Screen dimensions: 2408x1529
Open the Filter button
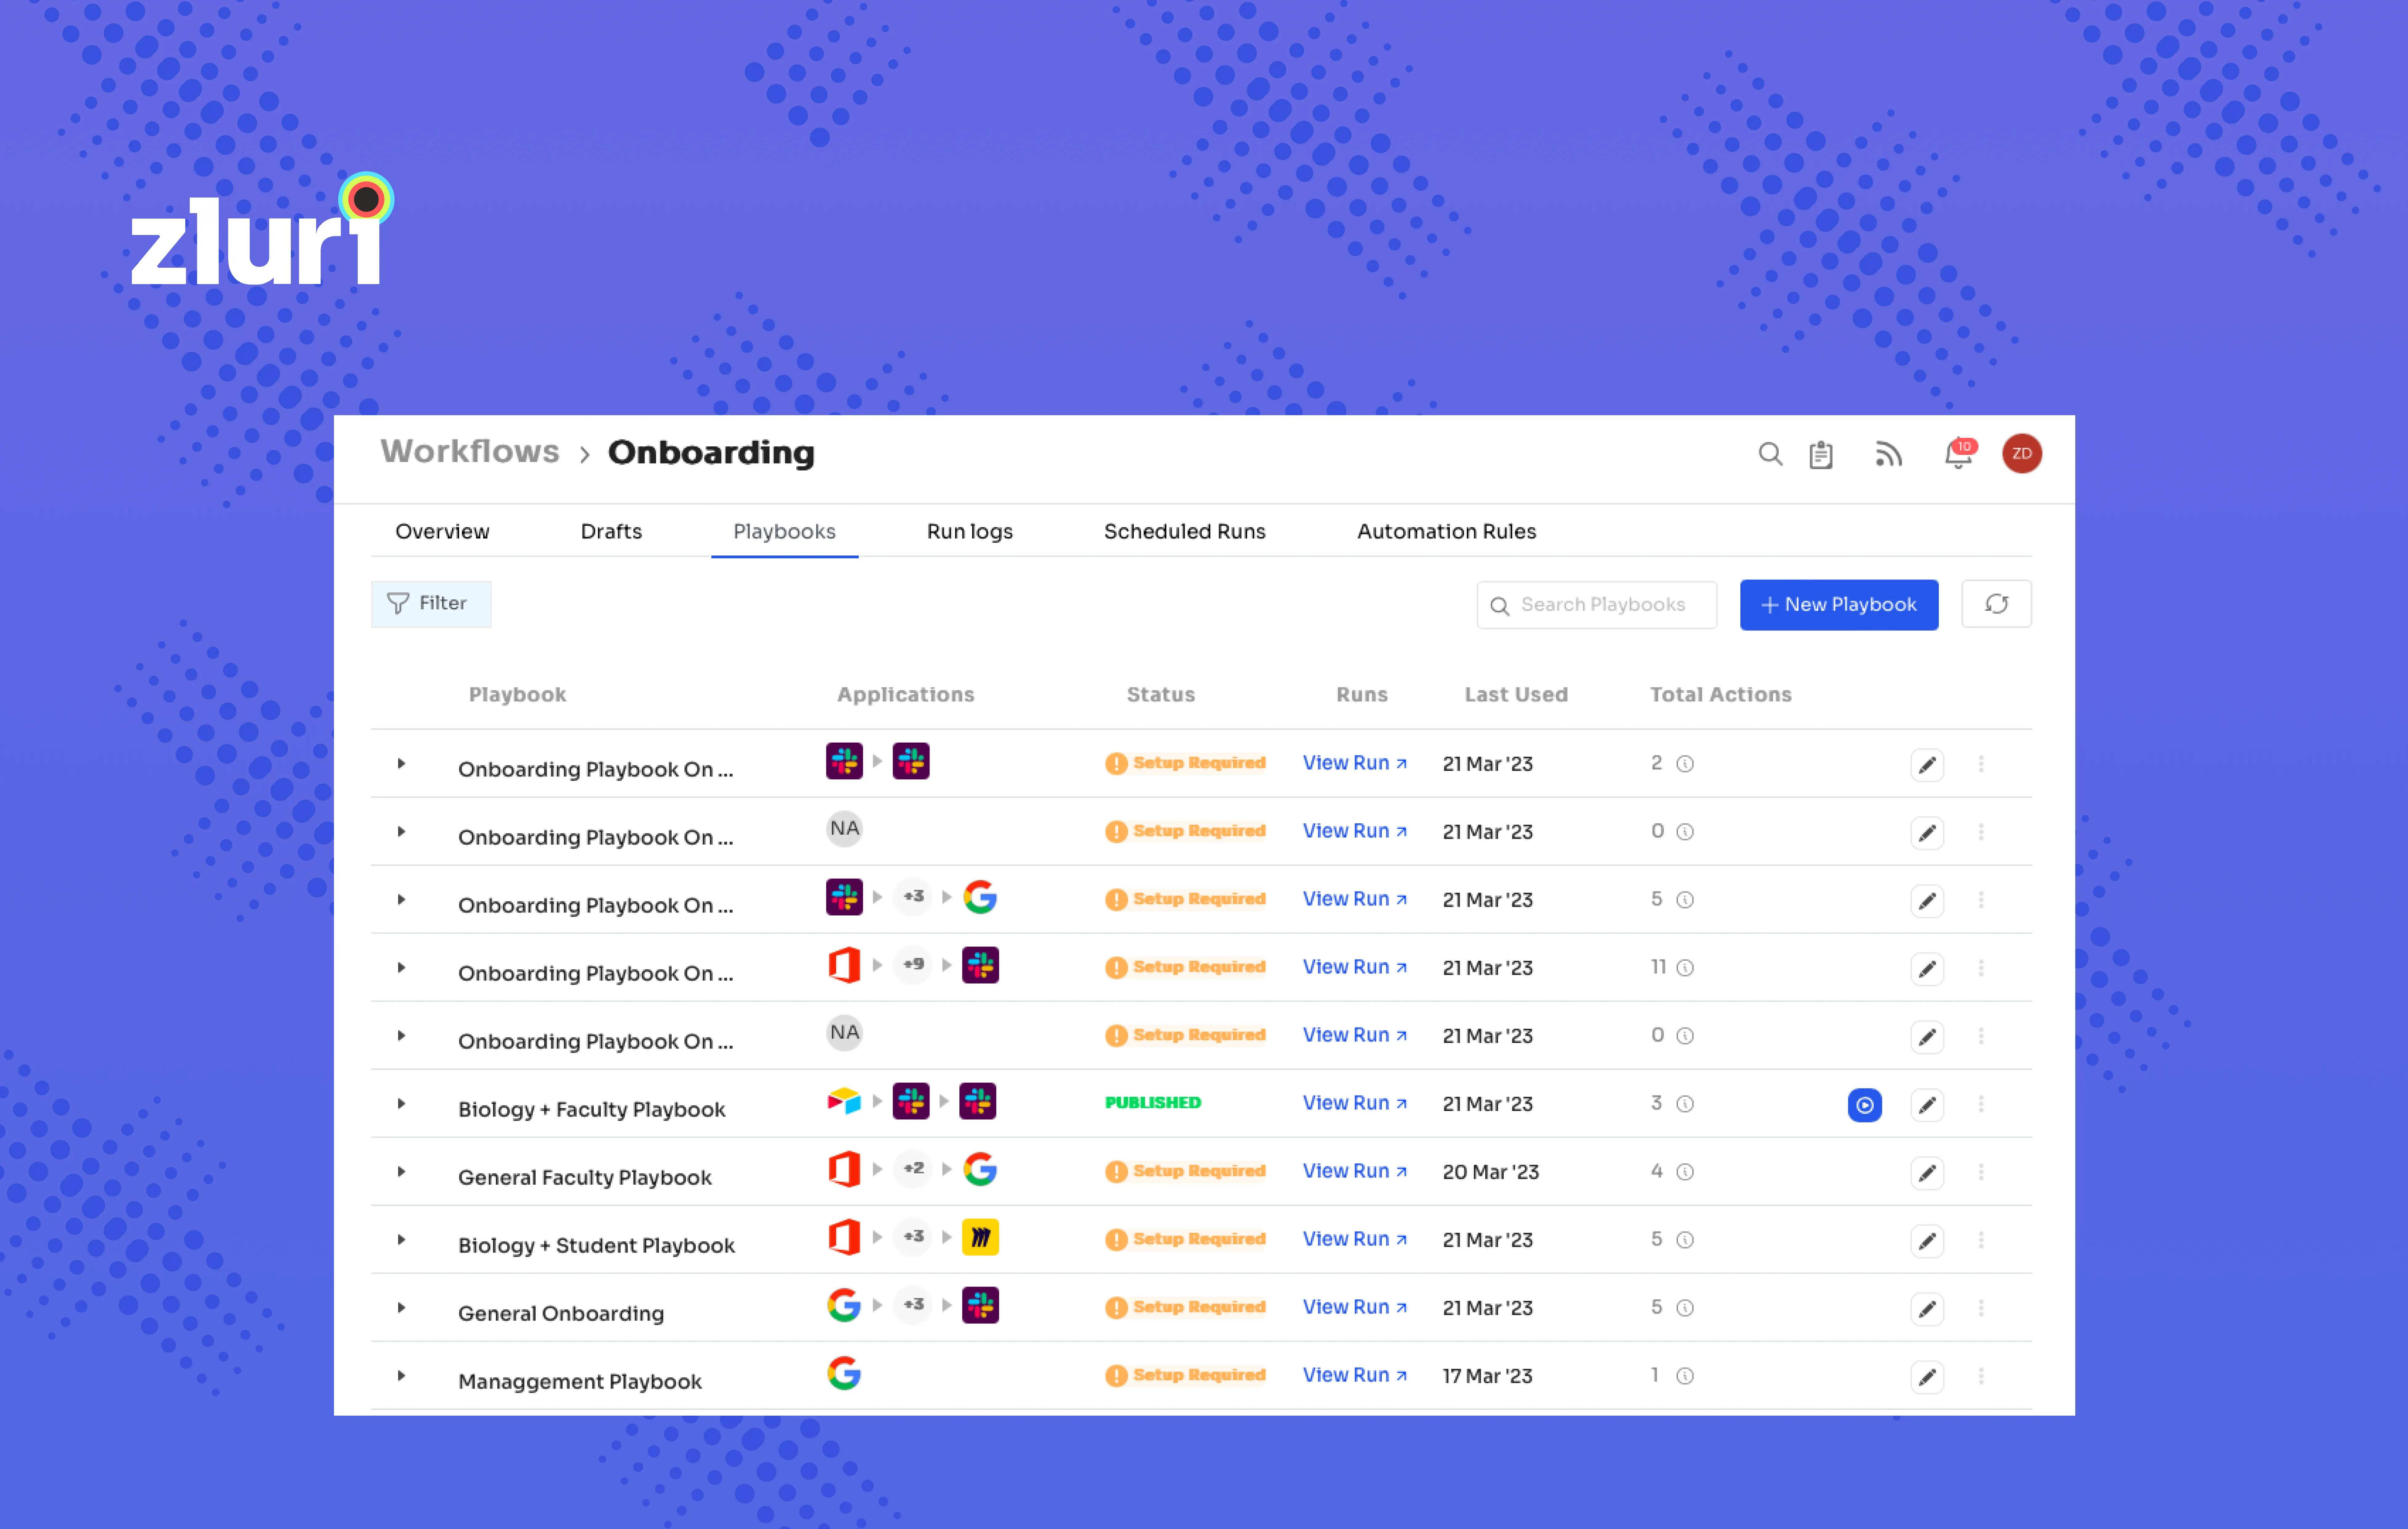tap(431, 604)
